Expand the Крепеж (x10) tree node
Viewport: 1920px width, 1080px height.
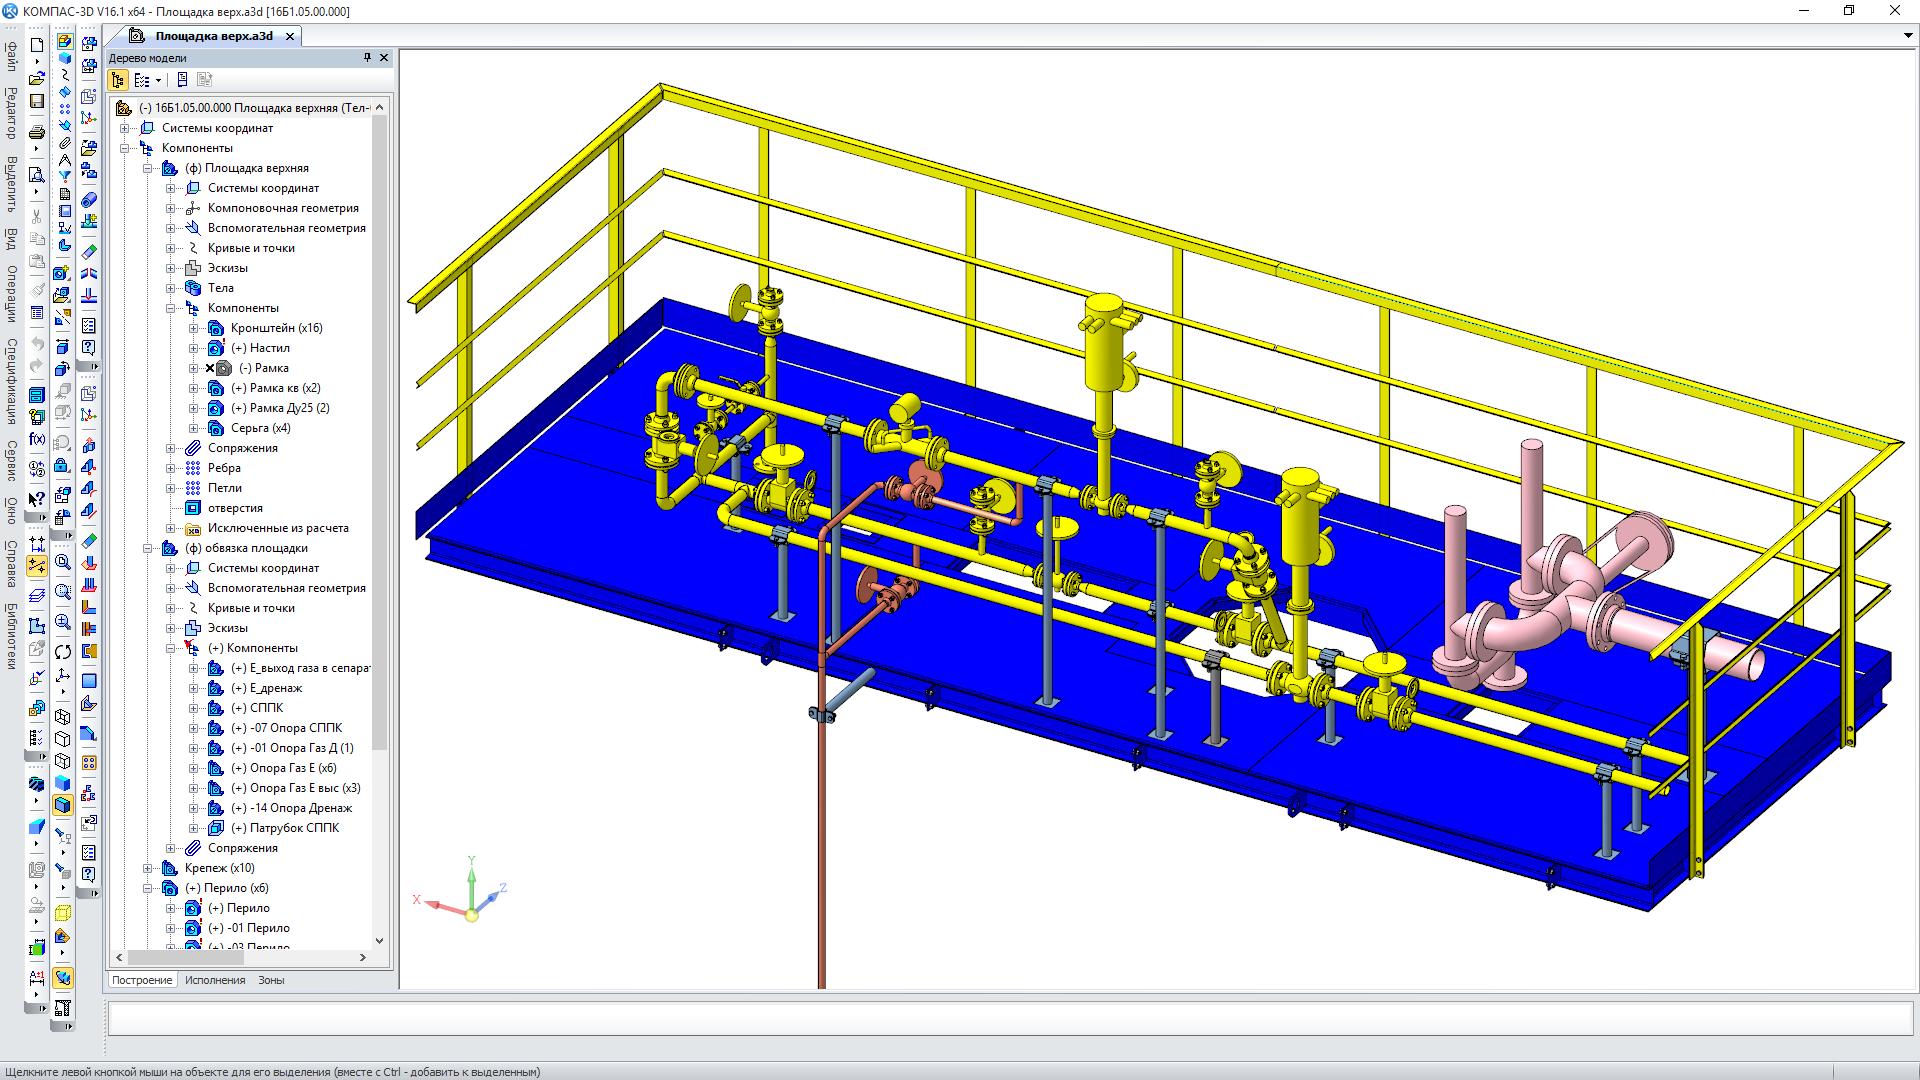coord(147,868)
